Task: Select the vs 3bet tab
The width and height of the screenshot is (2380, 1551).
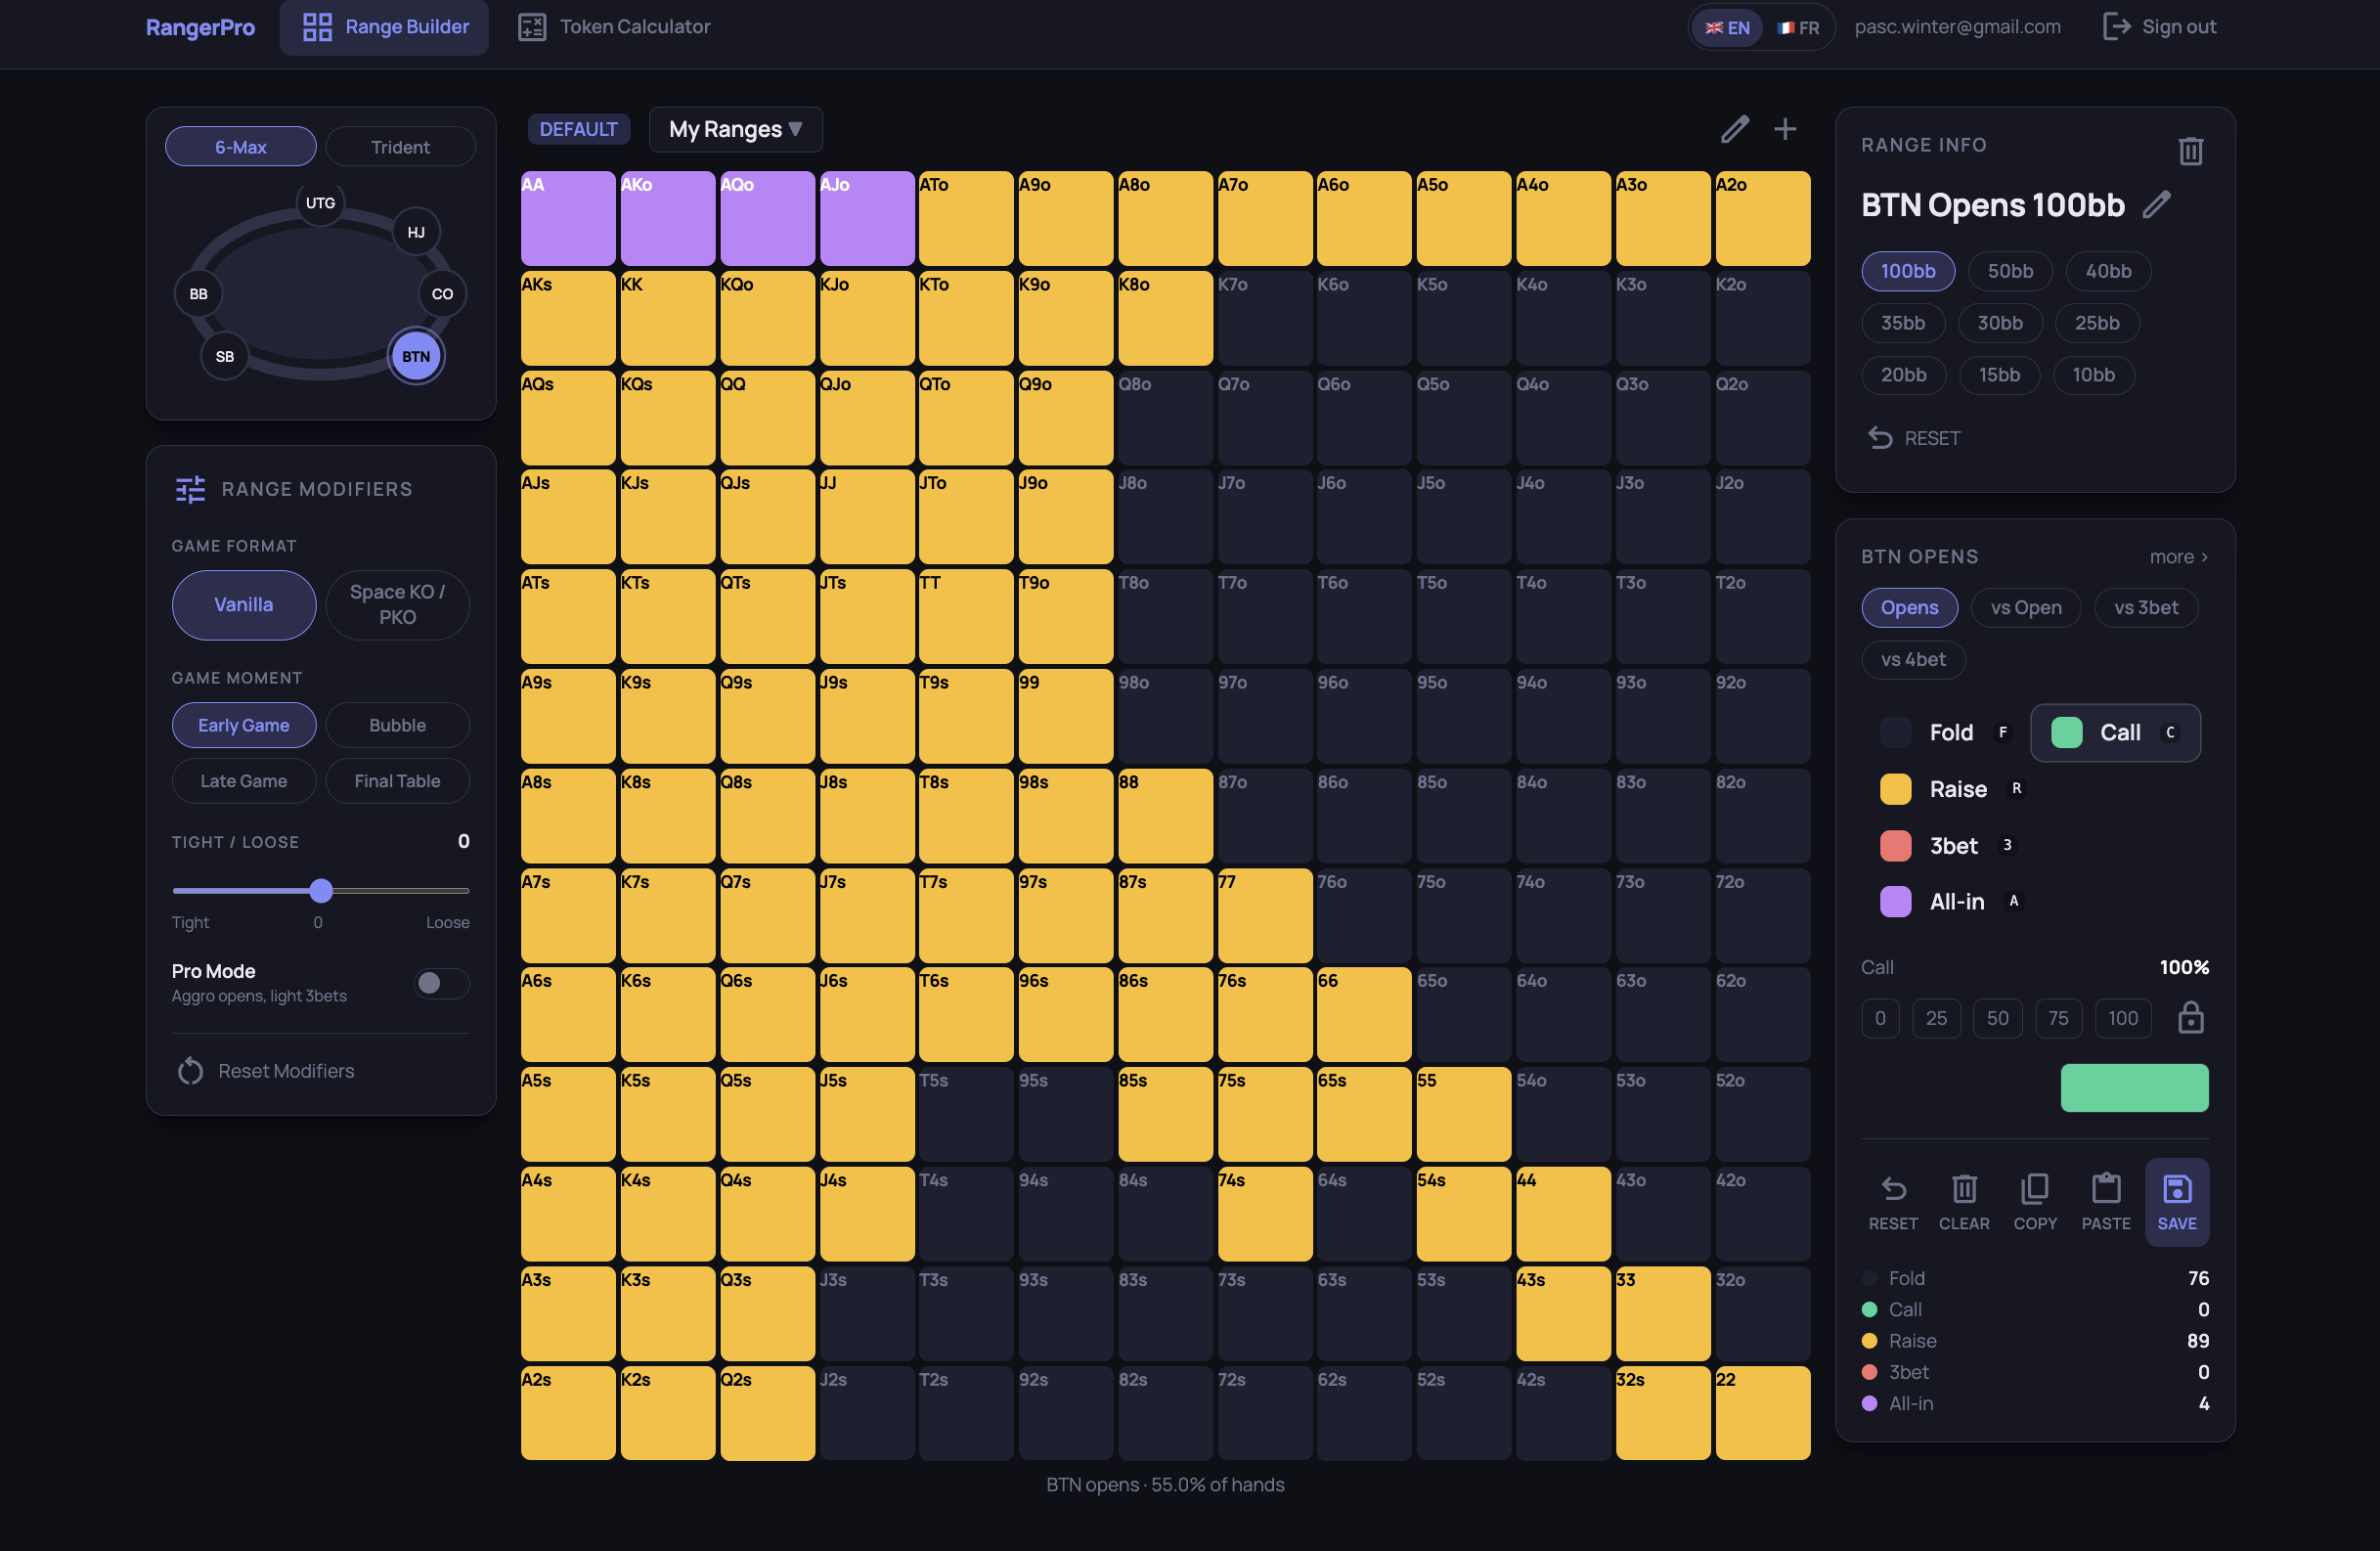Action: click(2146, 607)
